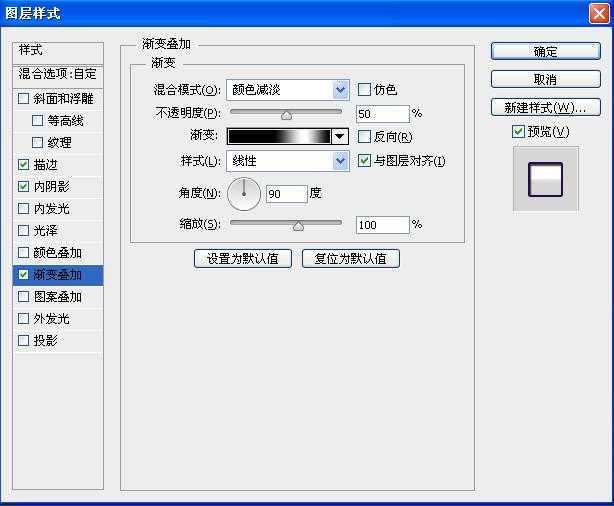Select the 描边 label in style list

coord(45,164)
